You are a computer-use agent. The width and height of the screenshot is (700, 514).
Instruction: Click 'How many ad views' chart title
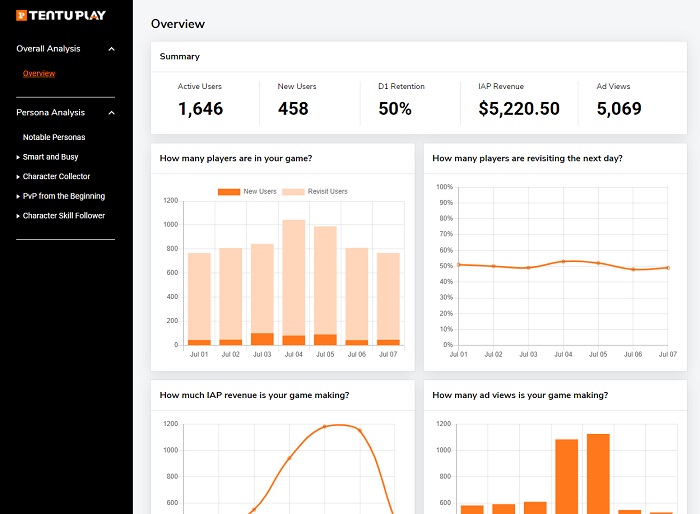coord(520,395)
